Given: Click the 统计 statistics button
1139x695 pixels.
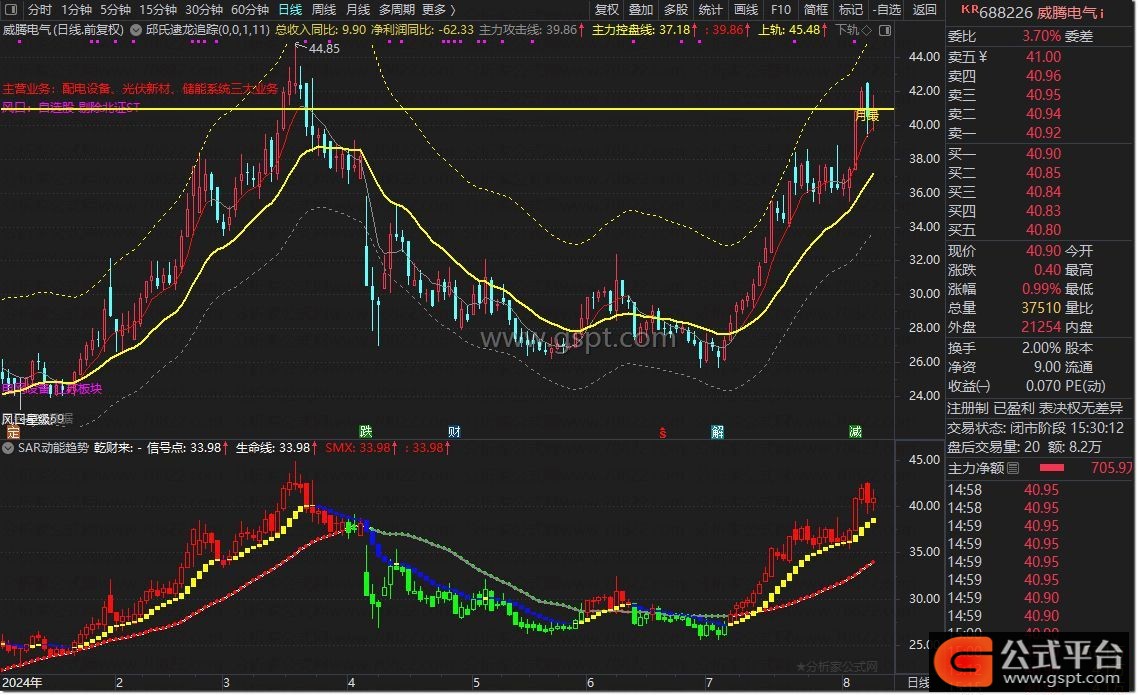Looking at the screenshot, I should point(710,9).
